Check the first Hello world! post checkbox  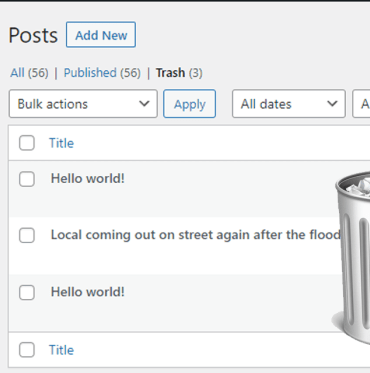[x=27, y=179]
